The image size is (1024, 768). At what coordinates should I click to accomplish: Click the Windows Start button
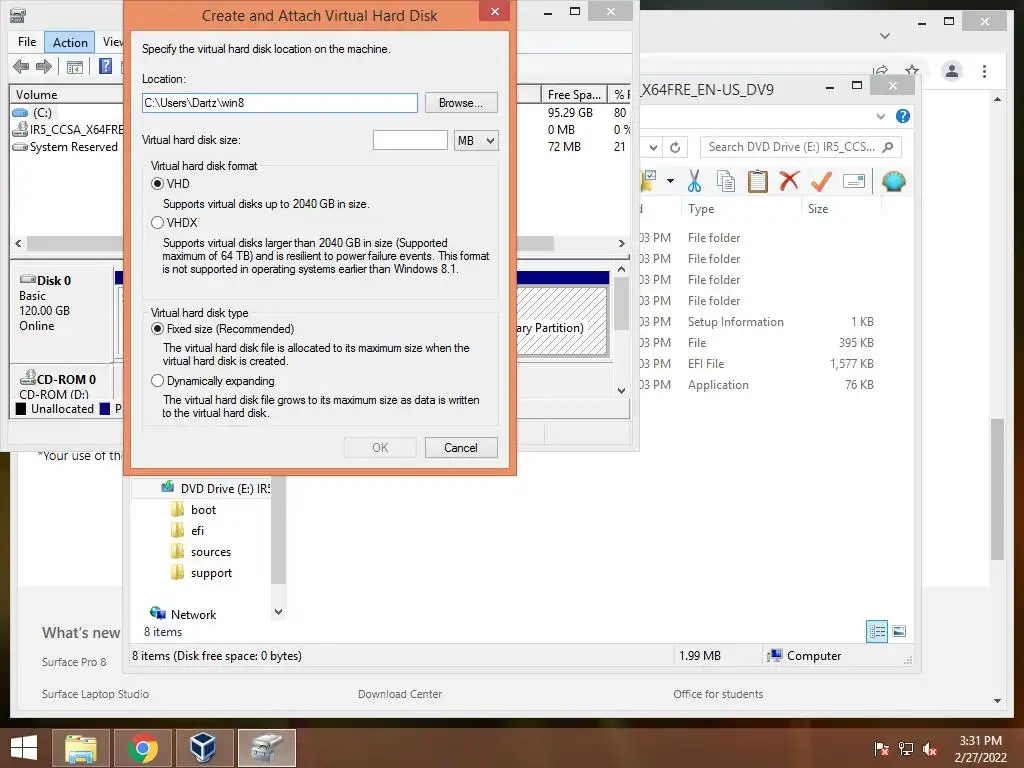24,748
